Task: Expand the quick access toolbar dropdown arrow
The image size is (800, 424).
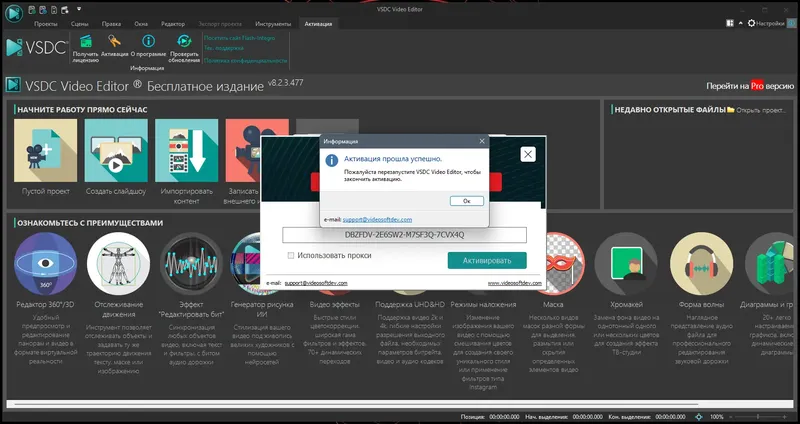Action: coord(79,9)
